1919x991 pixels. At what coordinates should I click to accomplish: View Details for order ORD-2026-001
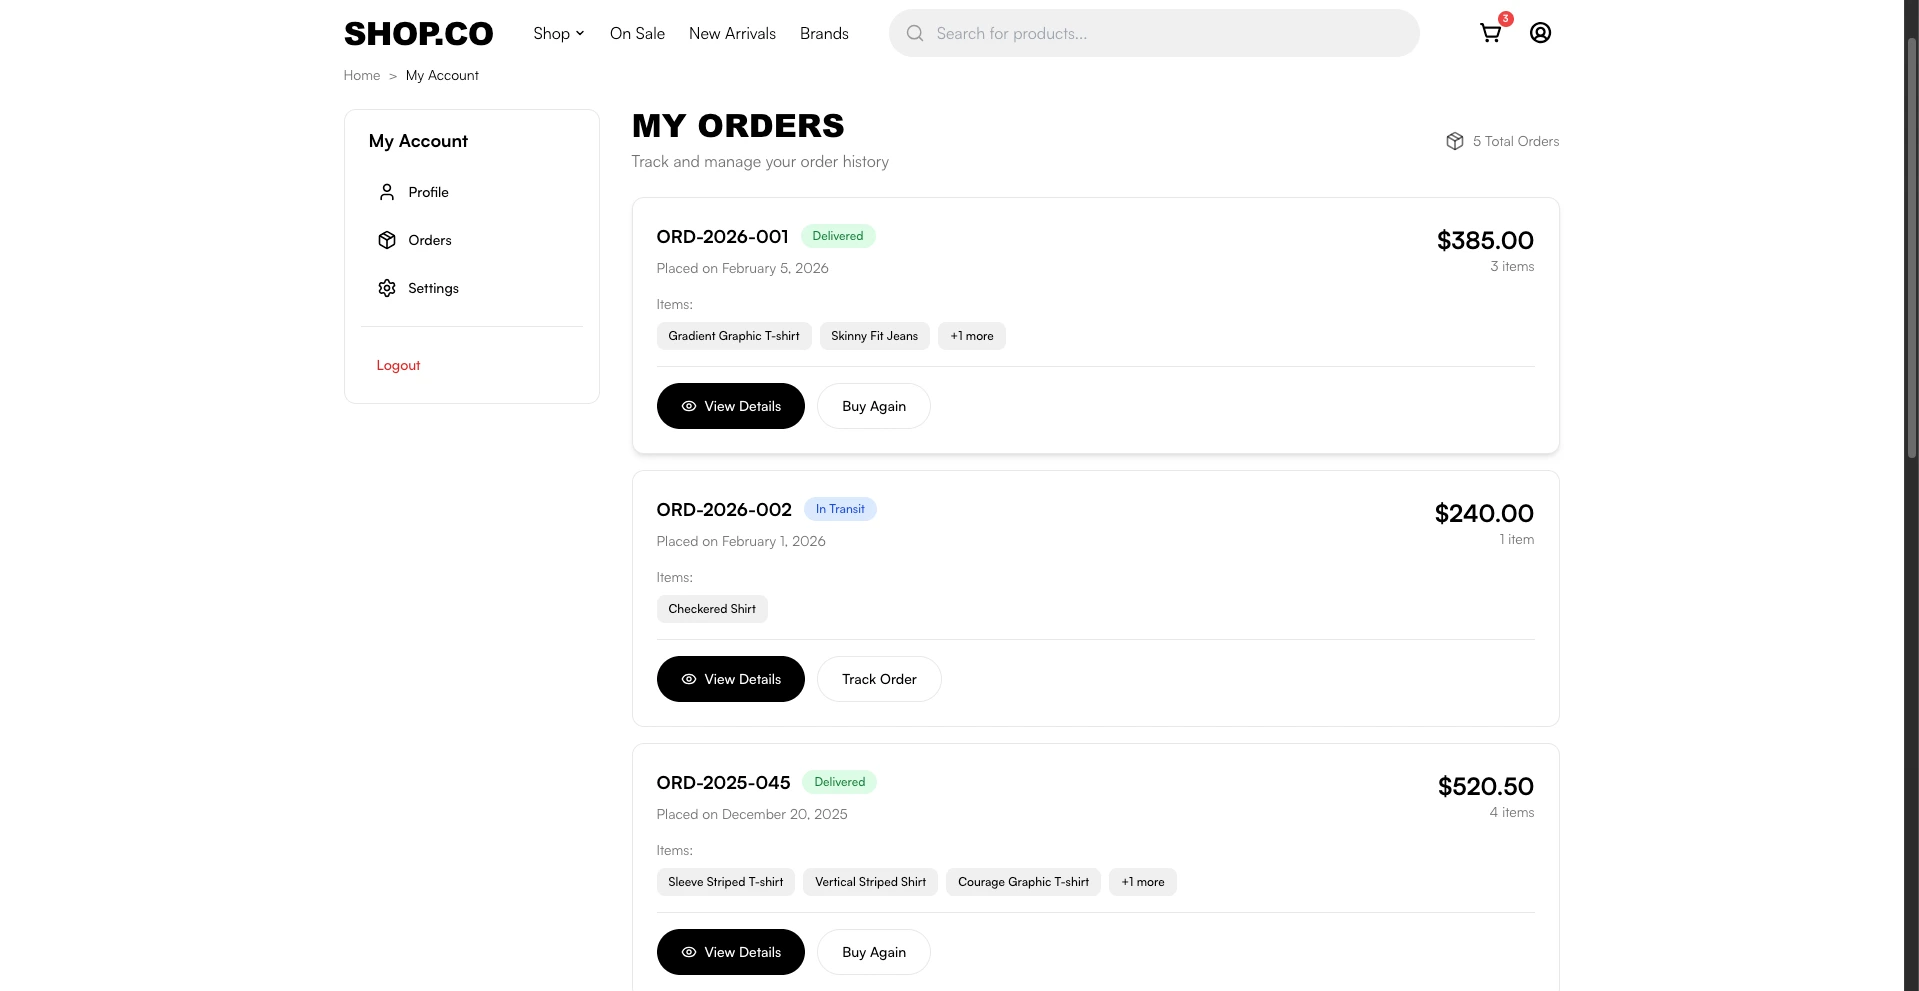point(730,406)
